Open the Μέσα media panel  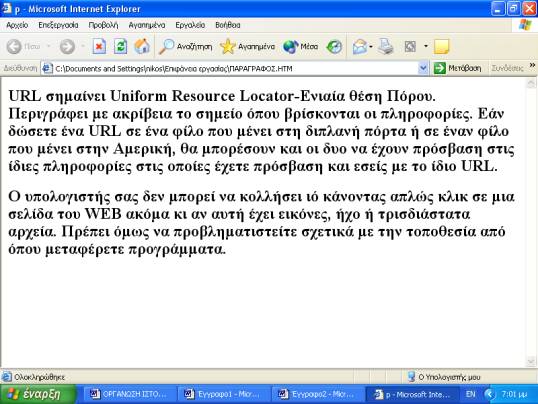coord(301,46)
